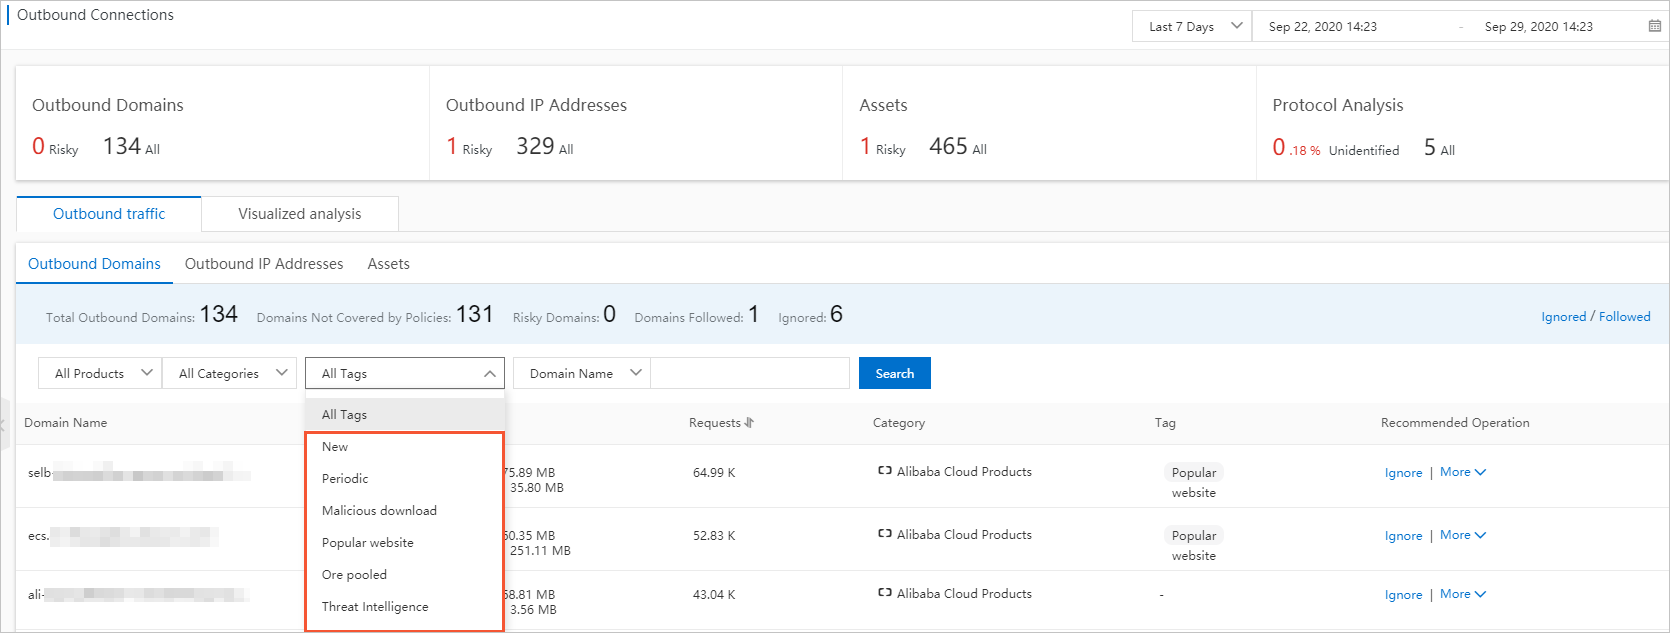
Task: Click the Recommended Operation column header
Action: tap(1455, 423)
